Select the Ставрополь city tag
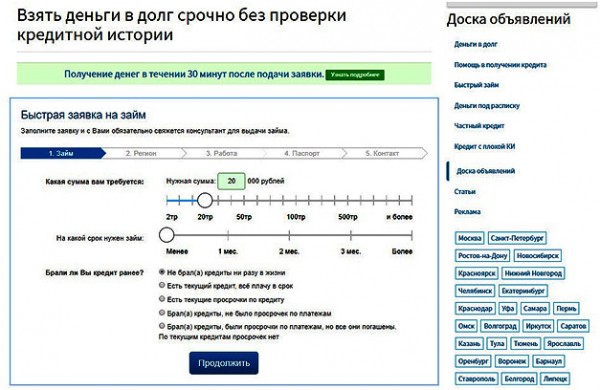 click(476, 379)
